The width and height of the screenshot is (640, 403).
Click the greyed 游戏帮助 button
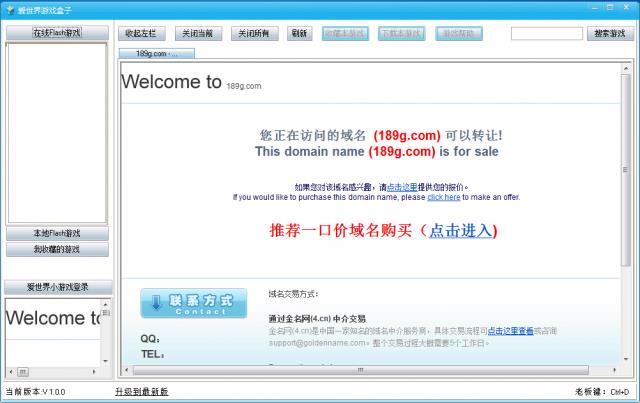click(x=459, y=33)
